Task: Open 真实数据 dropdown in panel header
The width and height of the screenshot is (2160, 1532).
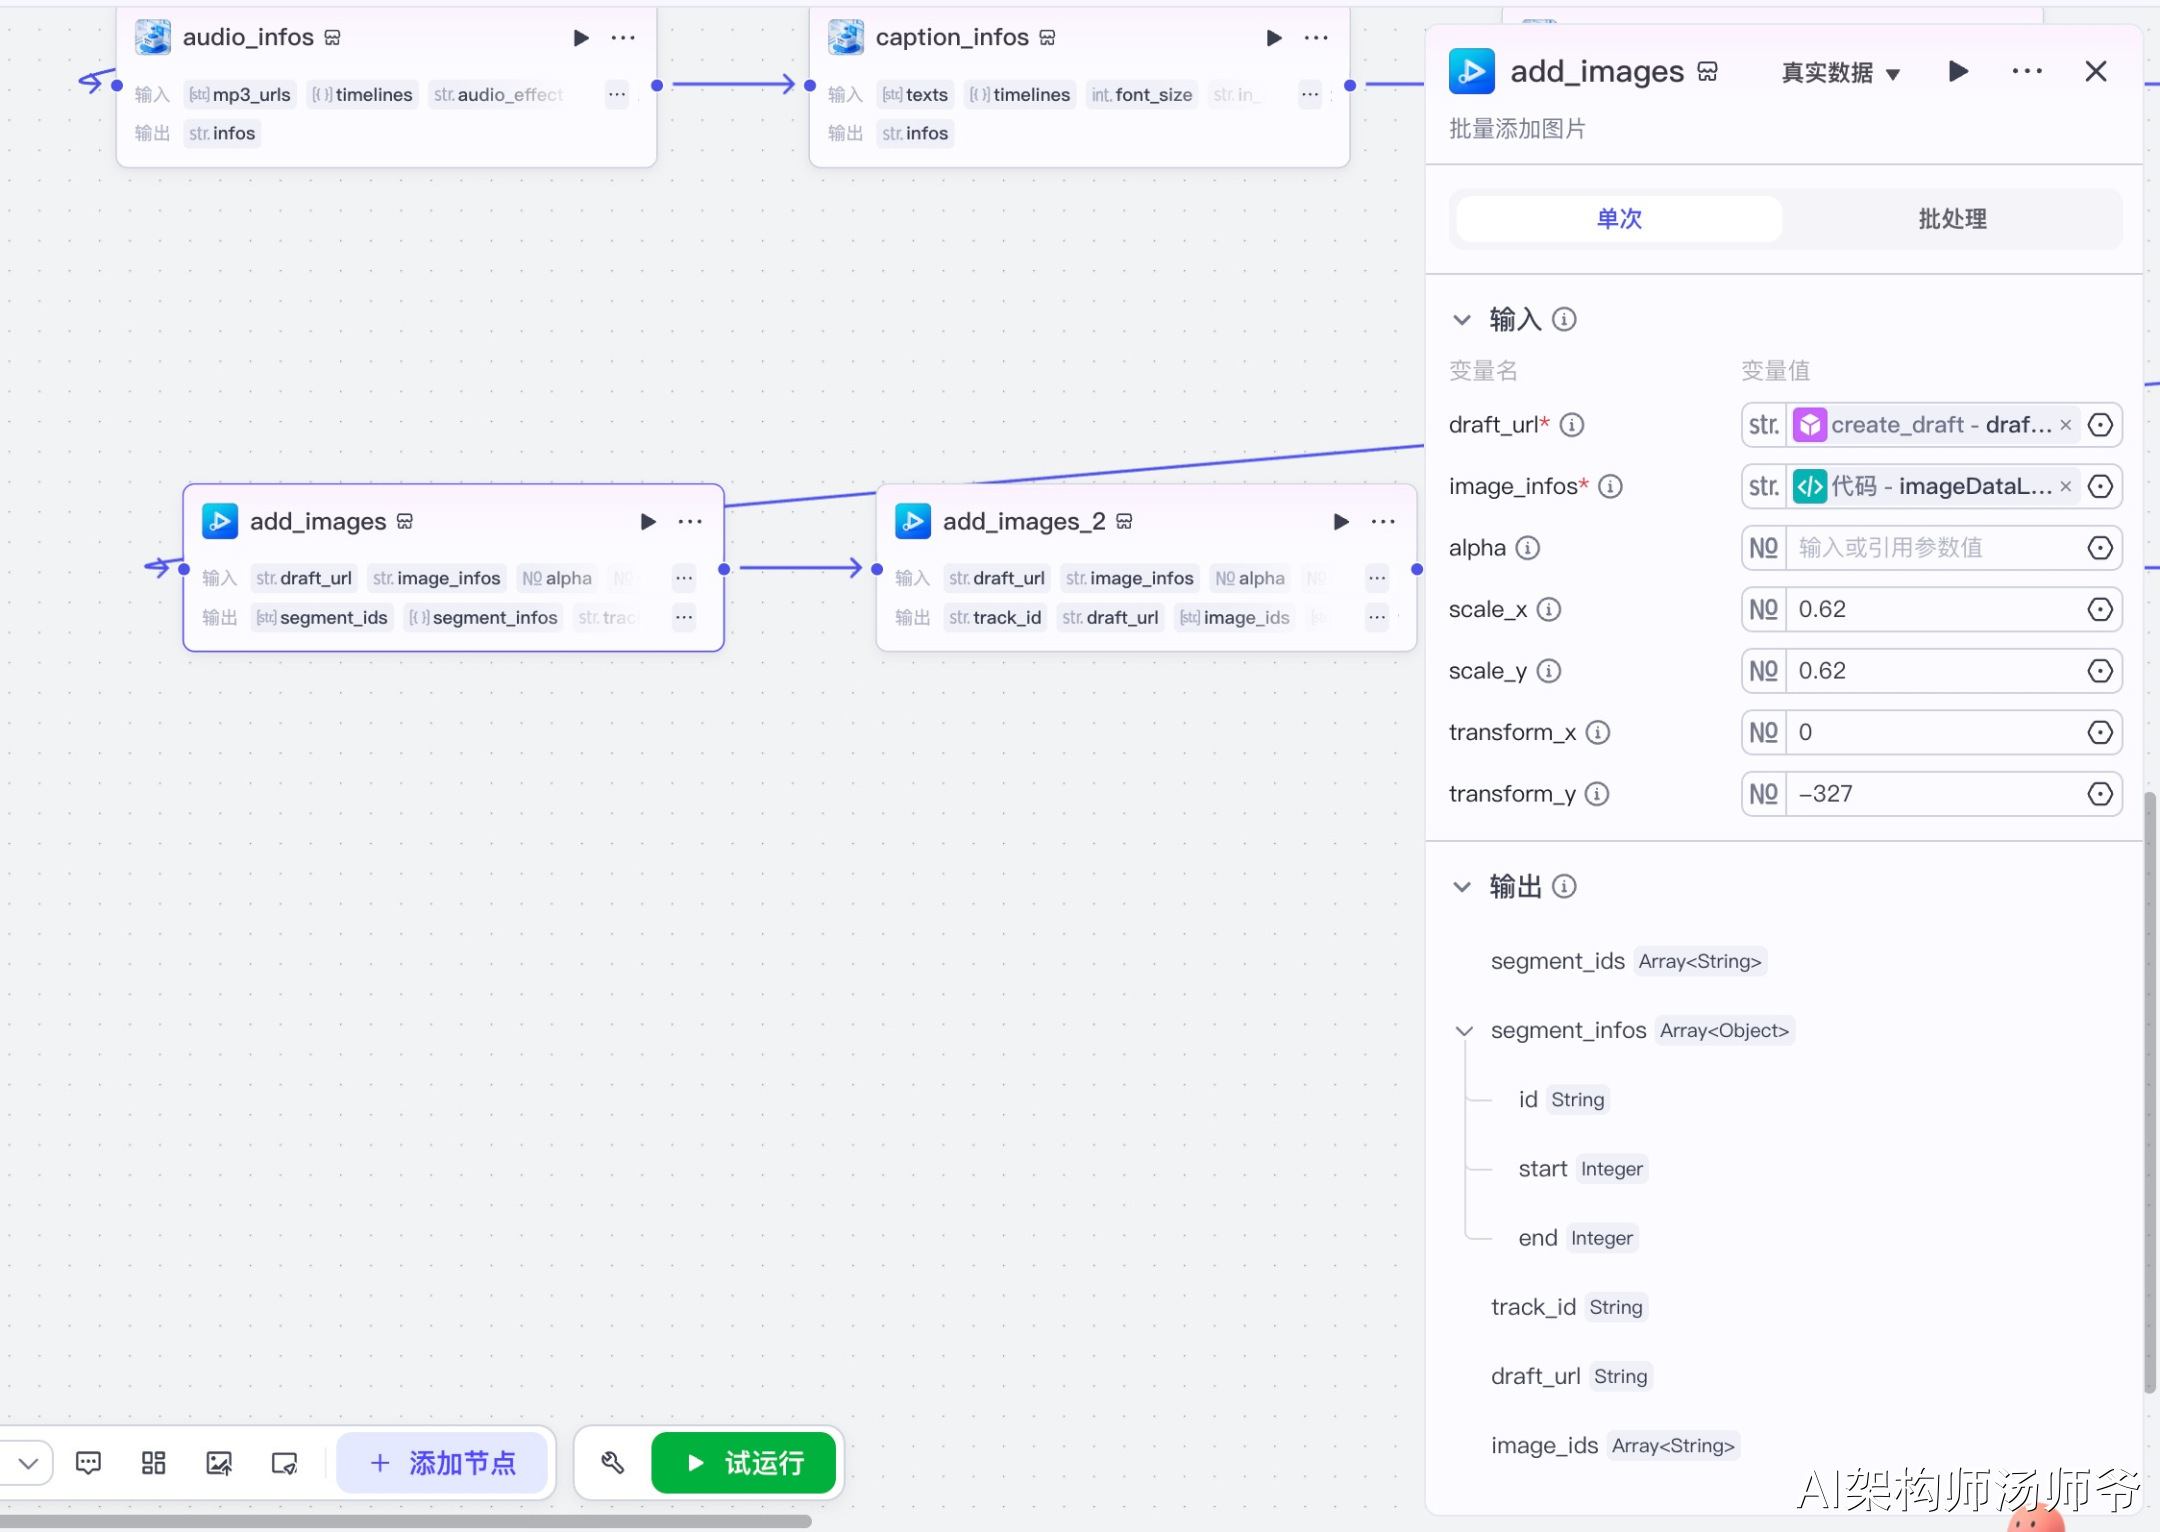Action: (x=1840, y=73)
